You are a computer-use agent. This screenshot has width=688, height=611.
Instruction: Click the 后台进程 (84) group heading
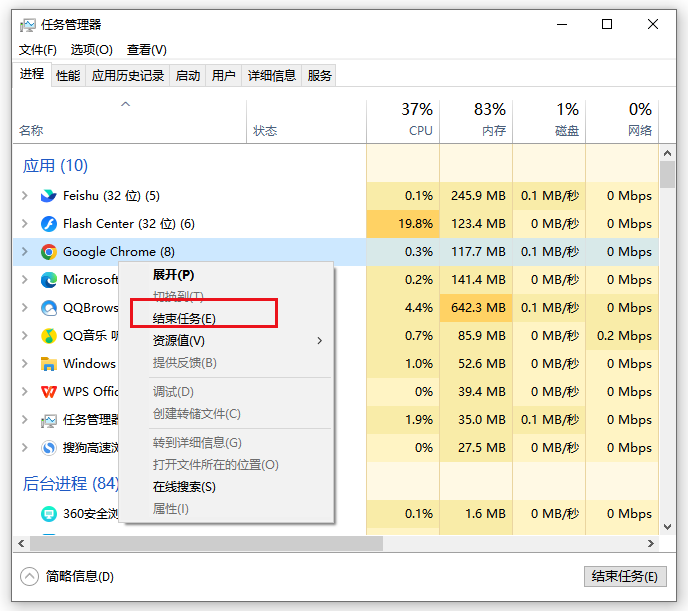70,484
